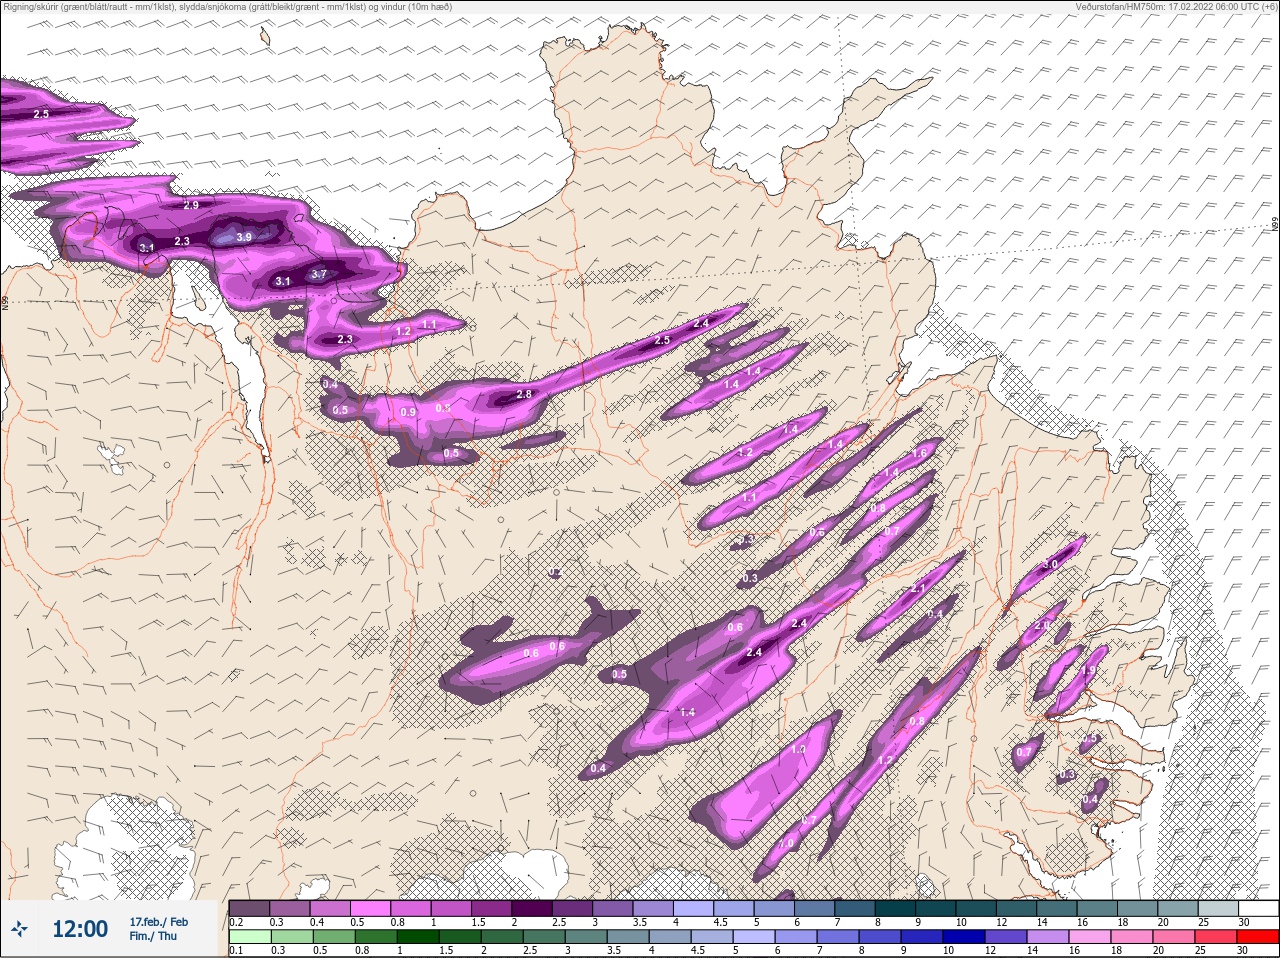This screenshot has width=1280, height=958.
Task: Click the N99 label on left edge
Action: [x=5, y=301]
